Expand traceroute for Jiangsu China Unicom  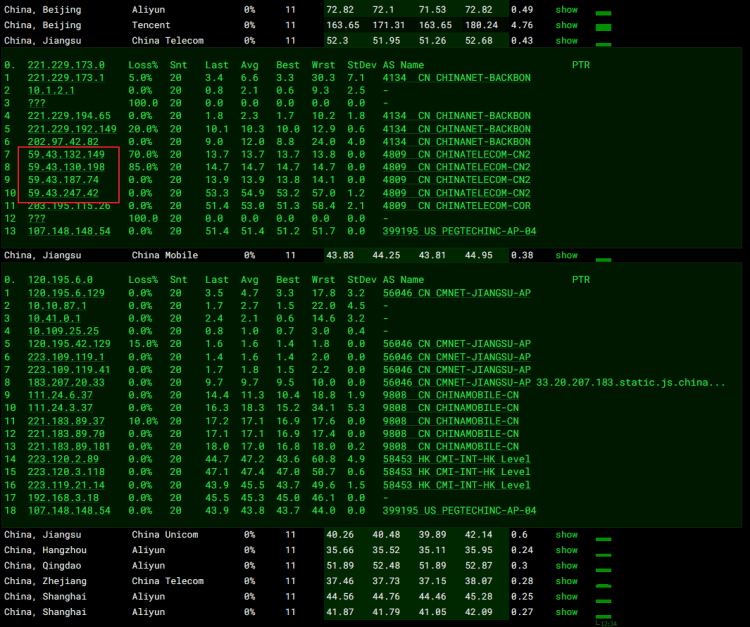pyautogui.click(x=567, y=534)
